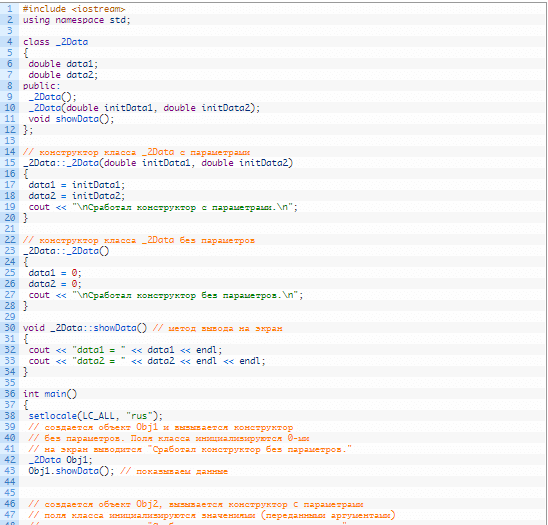
Task: Click 'int main()' line
Action: coord(50,394)
